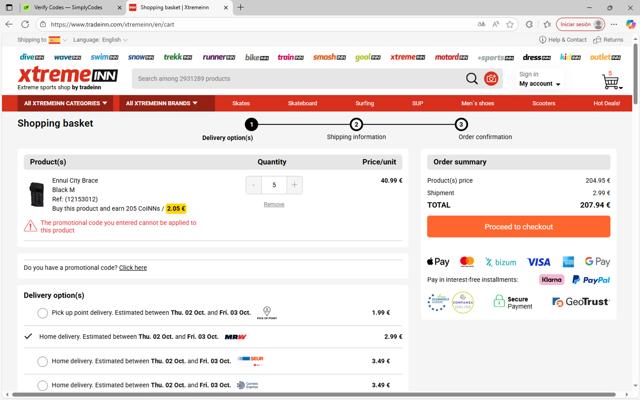Viewport: 640px width, 400px height.
Task: Click Iniciar sesión browser profile button
Action: (x=580, y=24)
